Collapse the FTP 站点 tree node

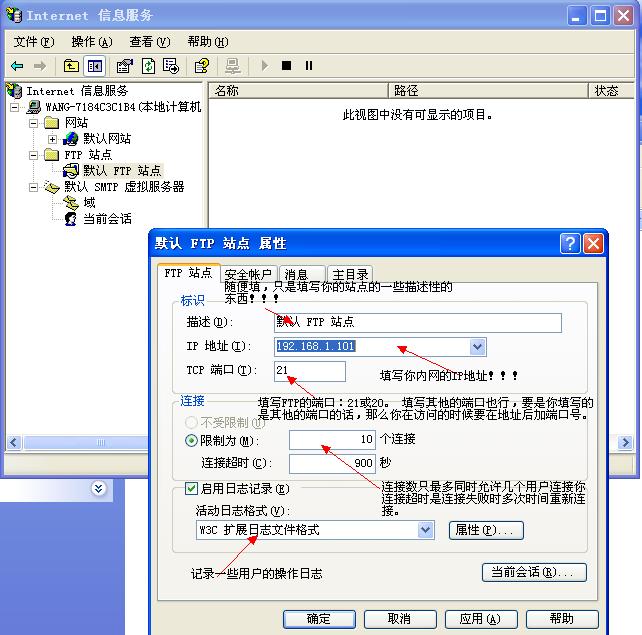click(x=34, y=155)
